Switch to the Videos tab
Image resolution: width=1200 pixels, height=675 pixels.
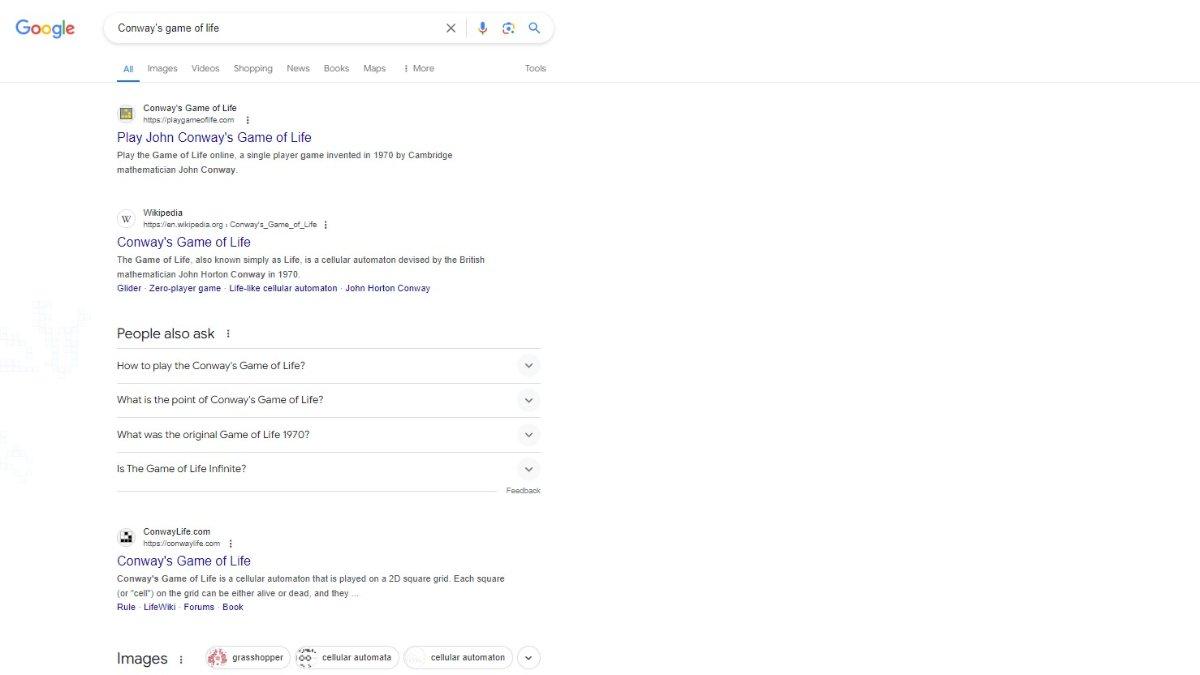click(x=205, y=69)
